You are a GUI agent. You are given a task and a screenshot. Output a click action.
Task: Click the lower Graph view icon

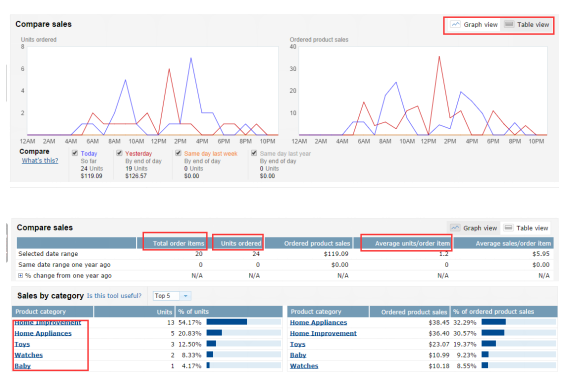click(455, 228)
